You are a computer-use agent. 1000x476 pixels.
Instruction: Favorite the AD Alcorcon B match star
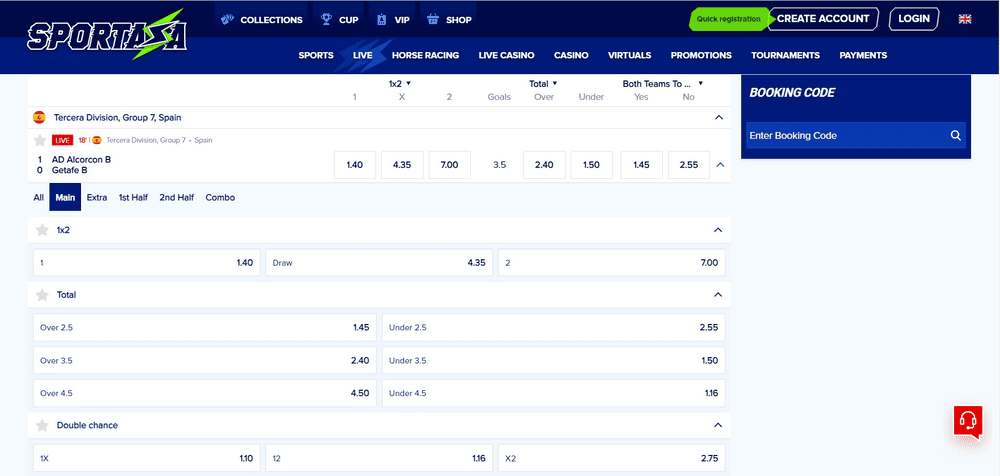[x=40, y=140]
